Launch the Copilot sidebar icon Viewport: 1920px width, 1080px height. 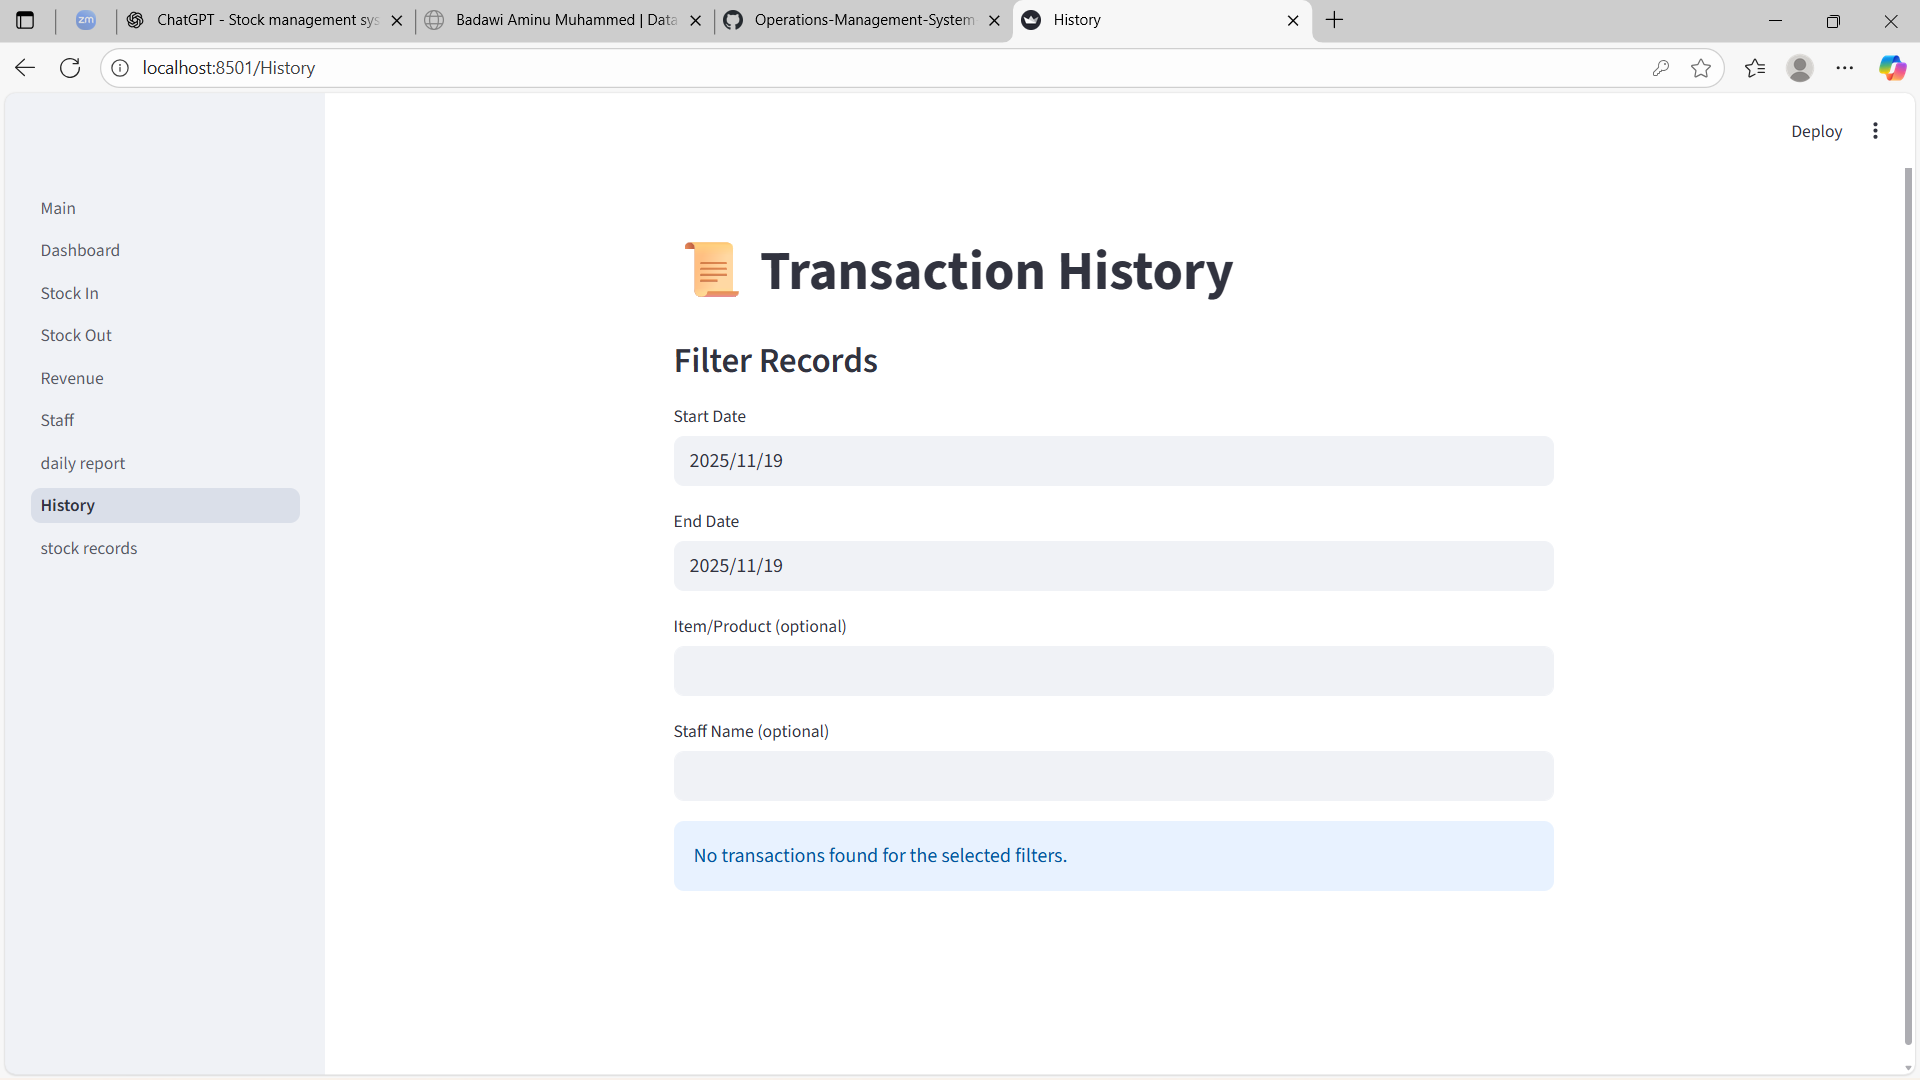(1891, 68)
